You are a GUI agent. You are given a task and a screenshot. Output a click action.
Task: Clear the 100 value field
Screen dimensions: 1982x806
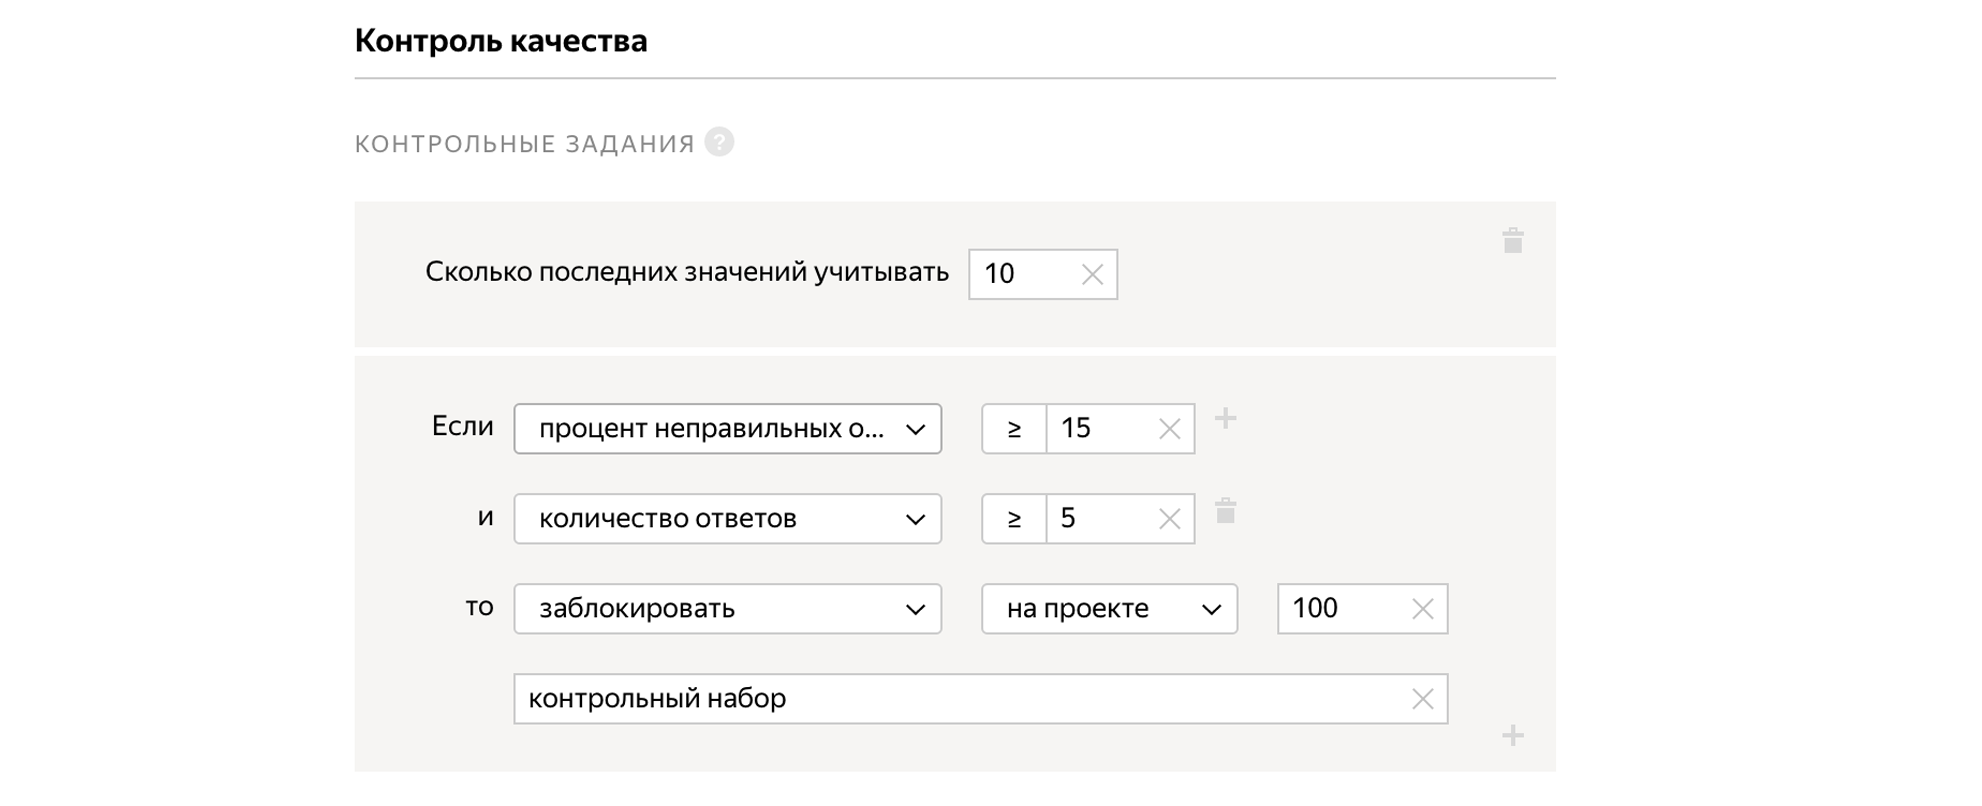pos(1422,609)
